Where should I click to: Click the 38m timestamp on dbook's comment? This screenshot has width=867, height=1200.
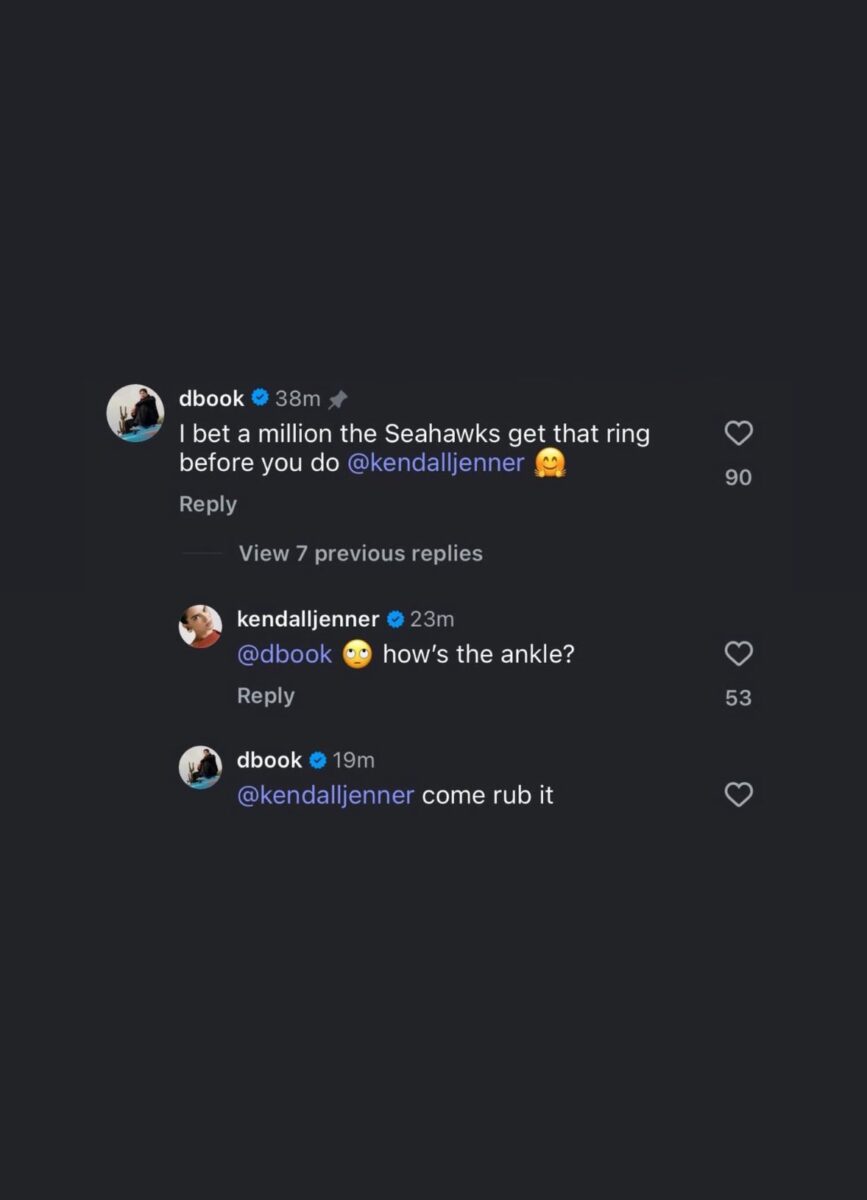click(x=296, y=398)
